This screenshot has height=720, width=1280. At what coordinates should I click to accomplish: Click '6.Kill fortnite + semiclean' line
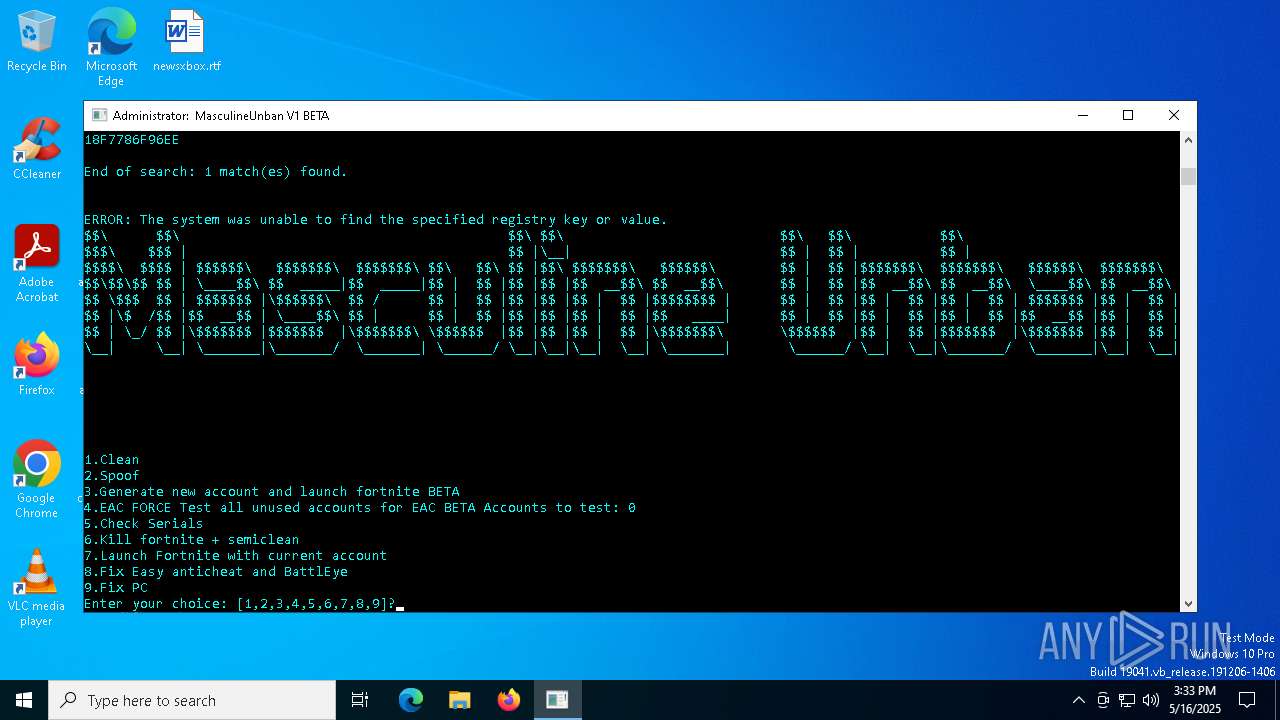tap(192, 540)
